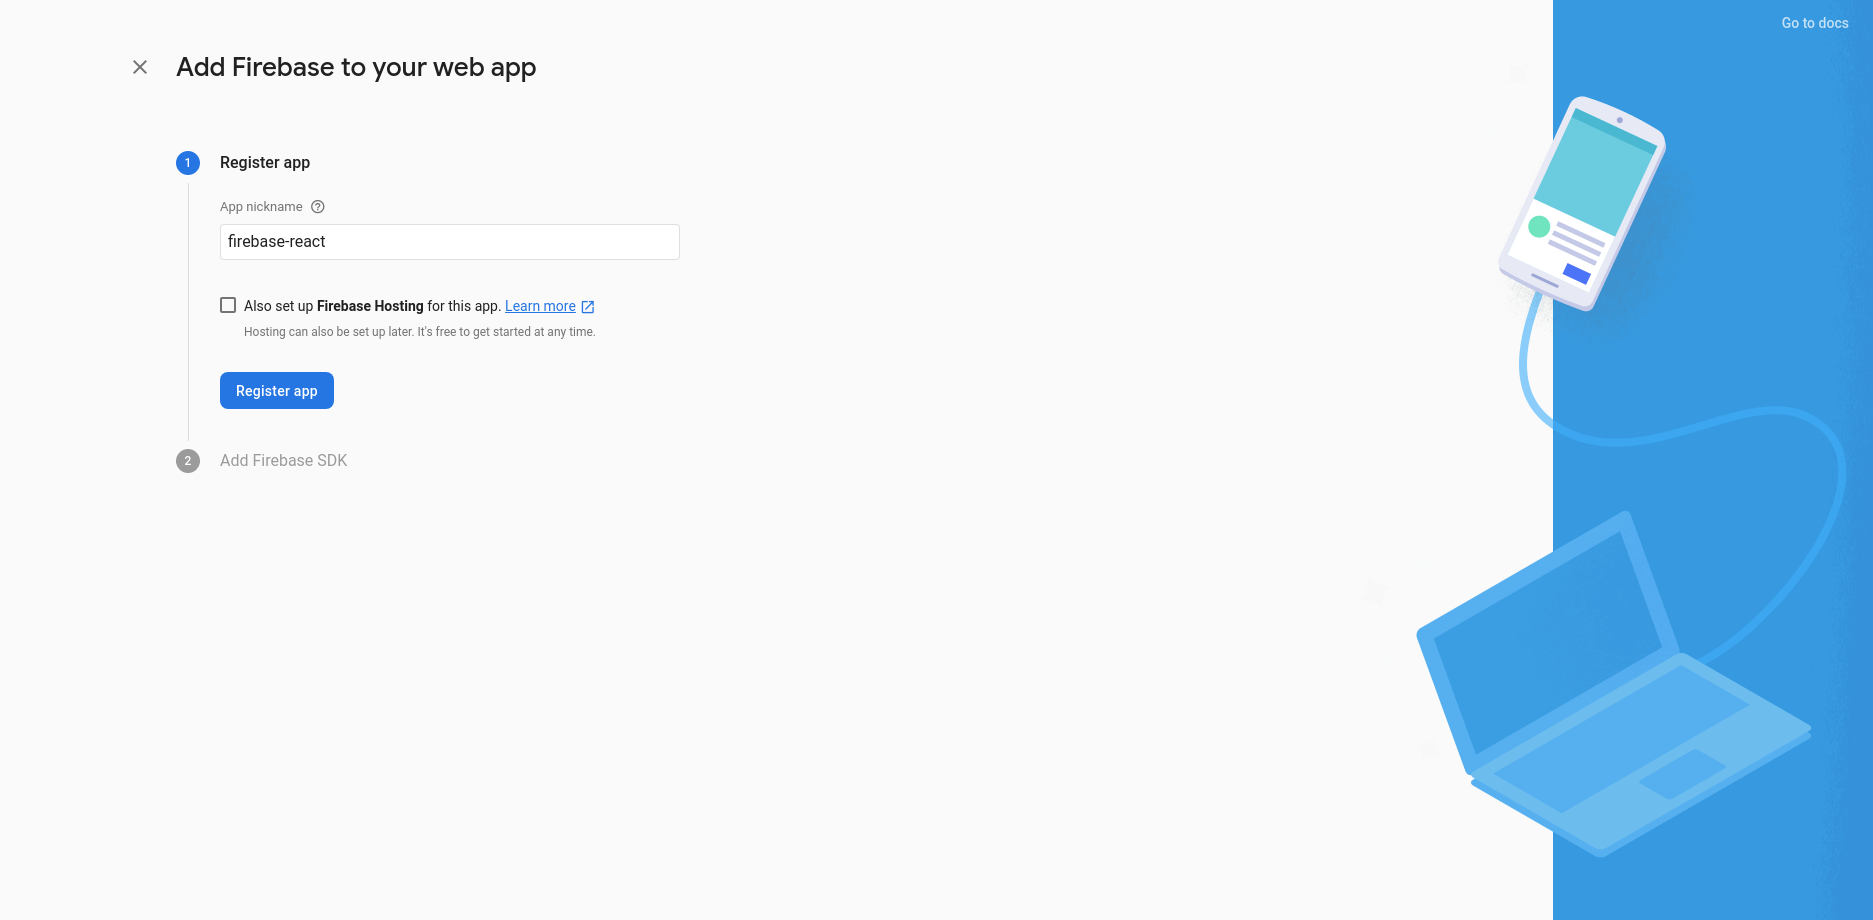
Task: Toggle the hosting checkbox for this app
Action: coord(228,305)
